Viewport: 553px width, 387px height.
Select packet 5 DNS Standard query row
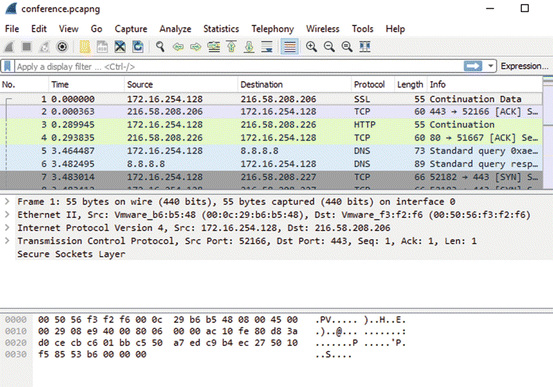[271, 151]
